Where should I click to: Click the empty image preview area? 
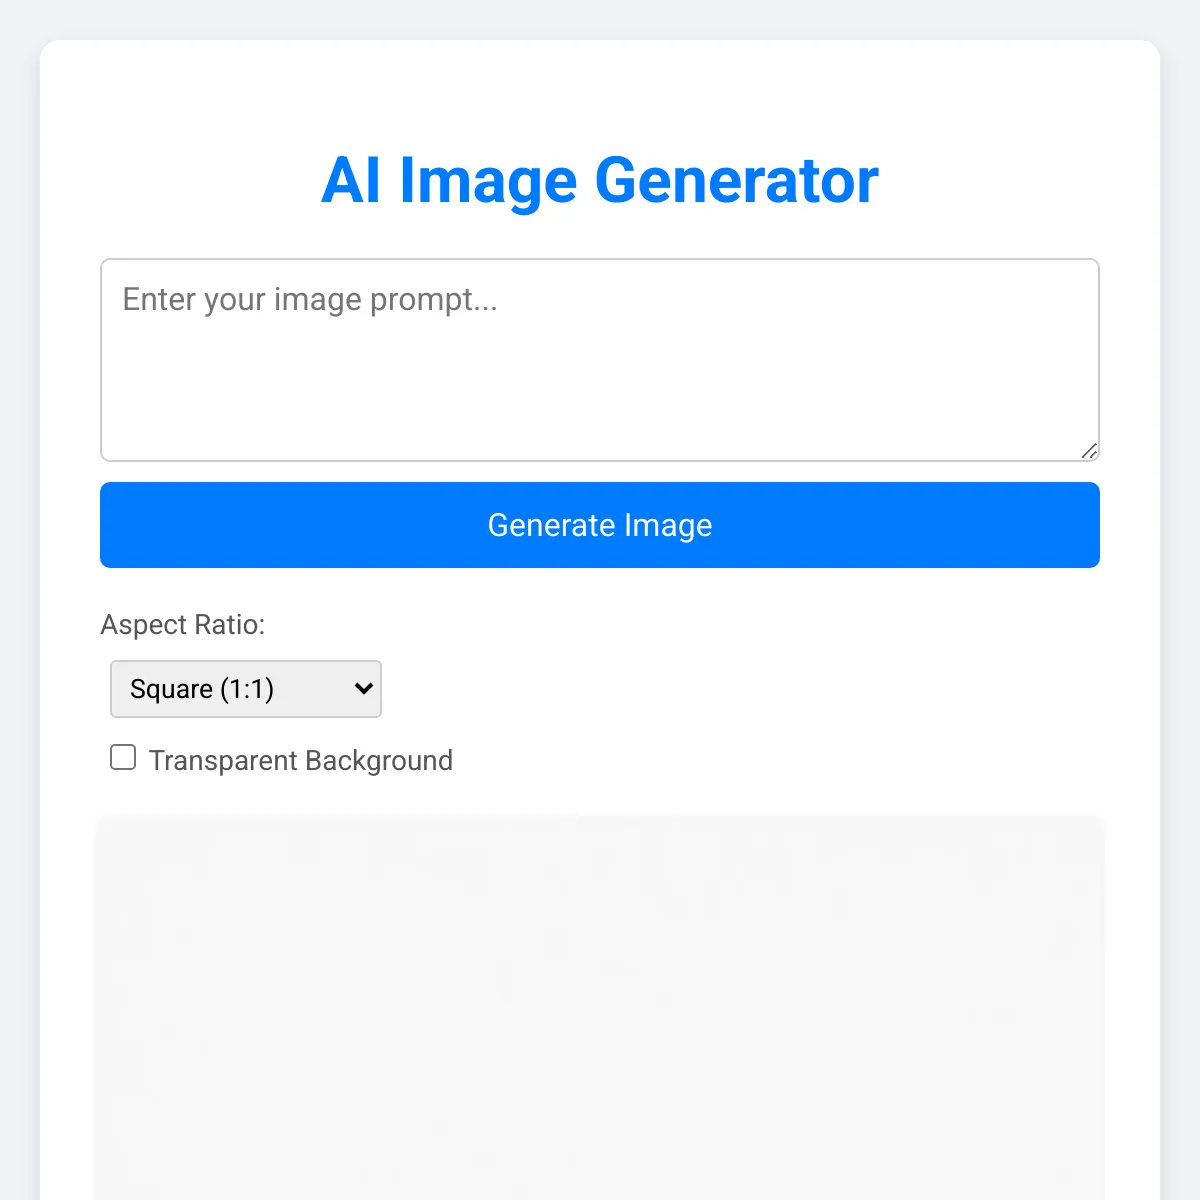600,1008
